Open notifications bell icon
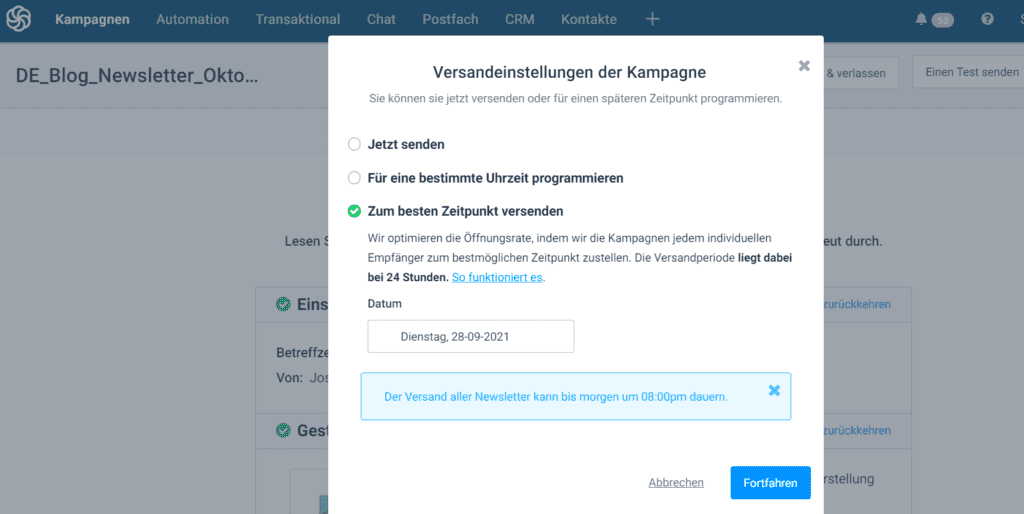The height and width of the screenshot is (514, 1024). [921, 19]
